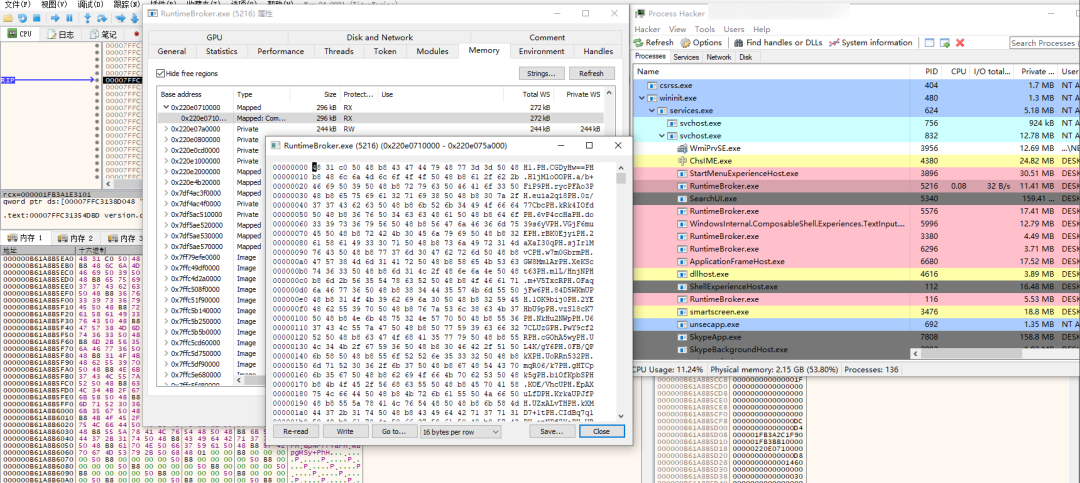Image resolution: width=1080 pixels, height=483 pixels.
Task: Click the run arrow icon in debugger toolbar
Action: 56,18
